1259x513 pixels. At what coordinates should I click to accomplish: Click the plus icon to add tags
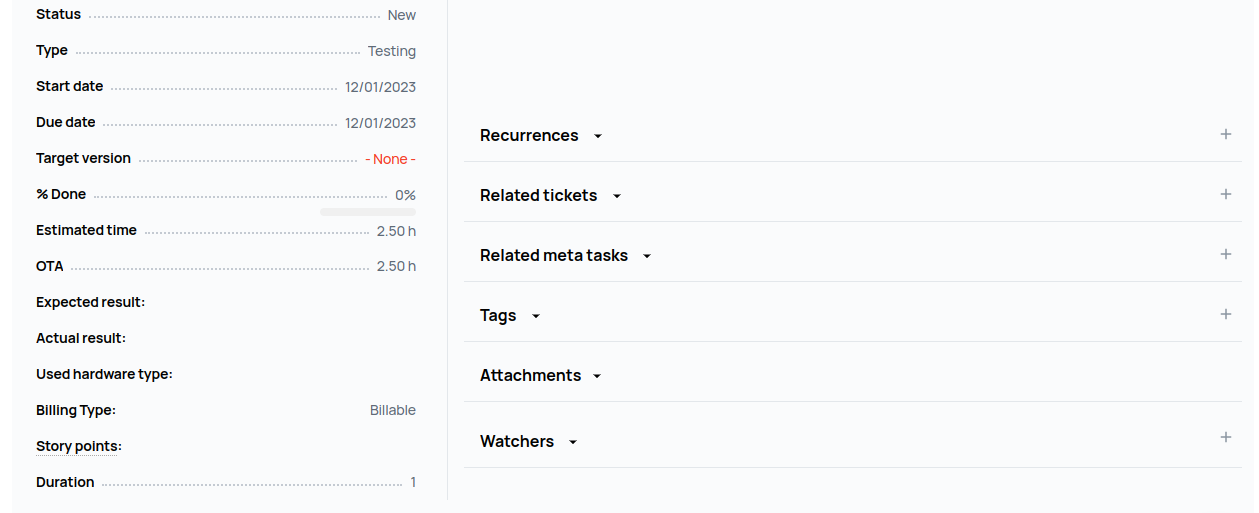(x=1225, y=314)
